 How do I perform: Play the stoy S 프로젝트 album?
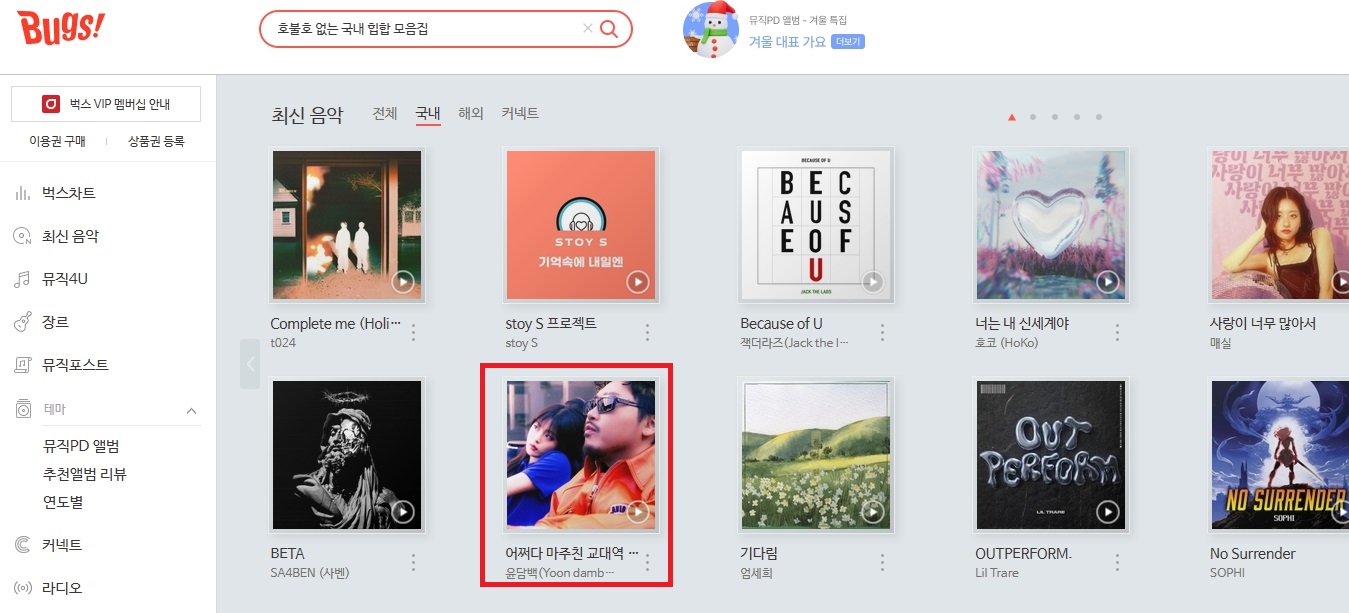[x=638, y=282]
